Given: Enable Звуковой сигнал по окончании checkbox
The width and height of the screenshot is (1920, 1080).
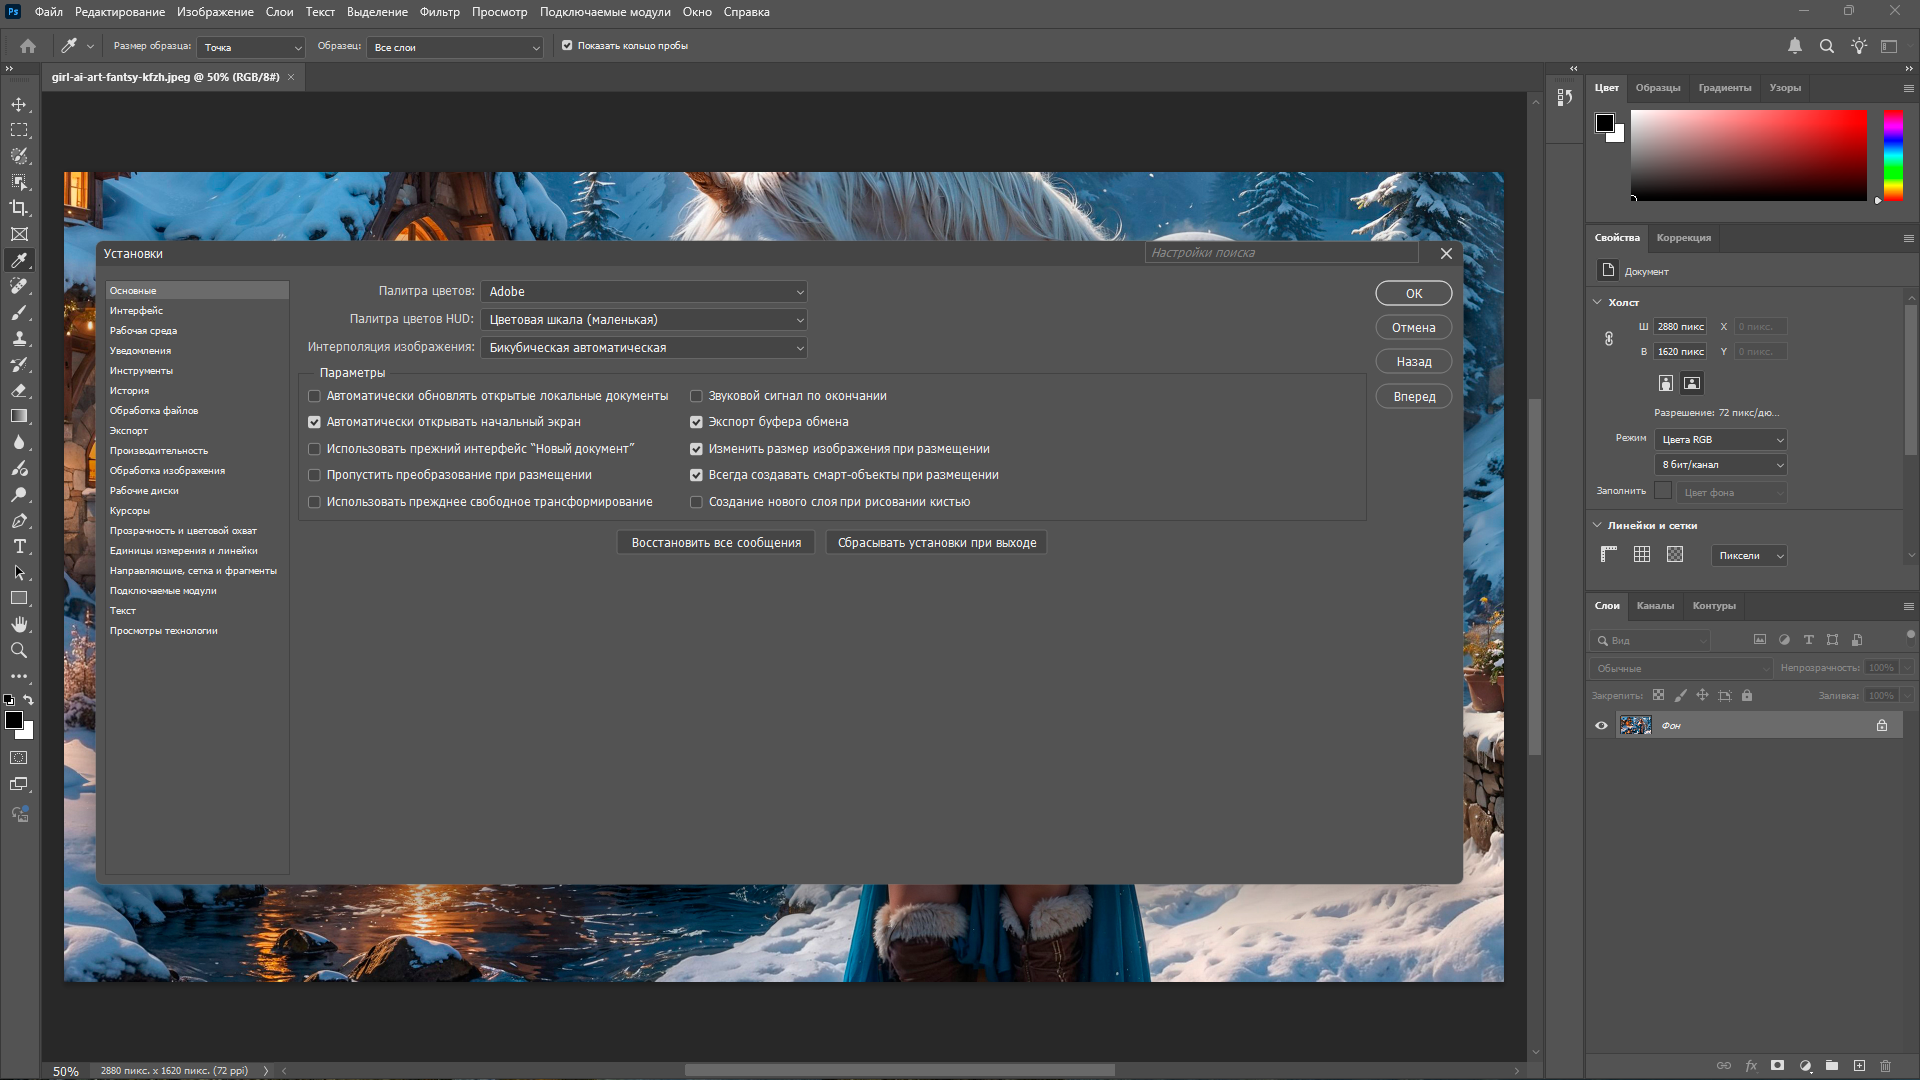Looking at the screenshot, I should pos(696,396).
